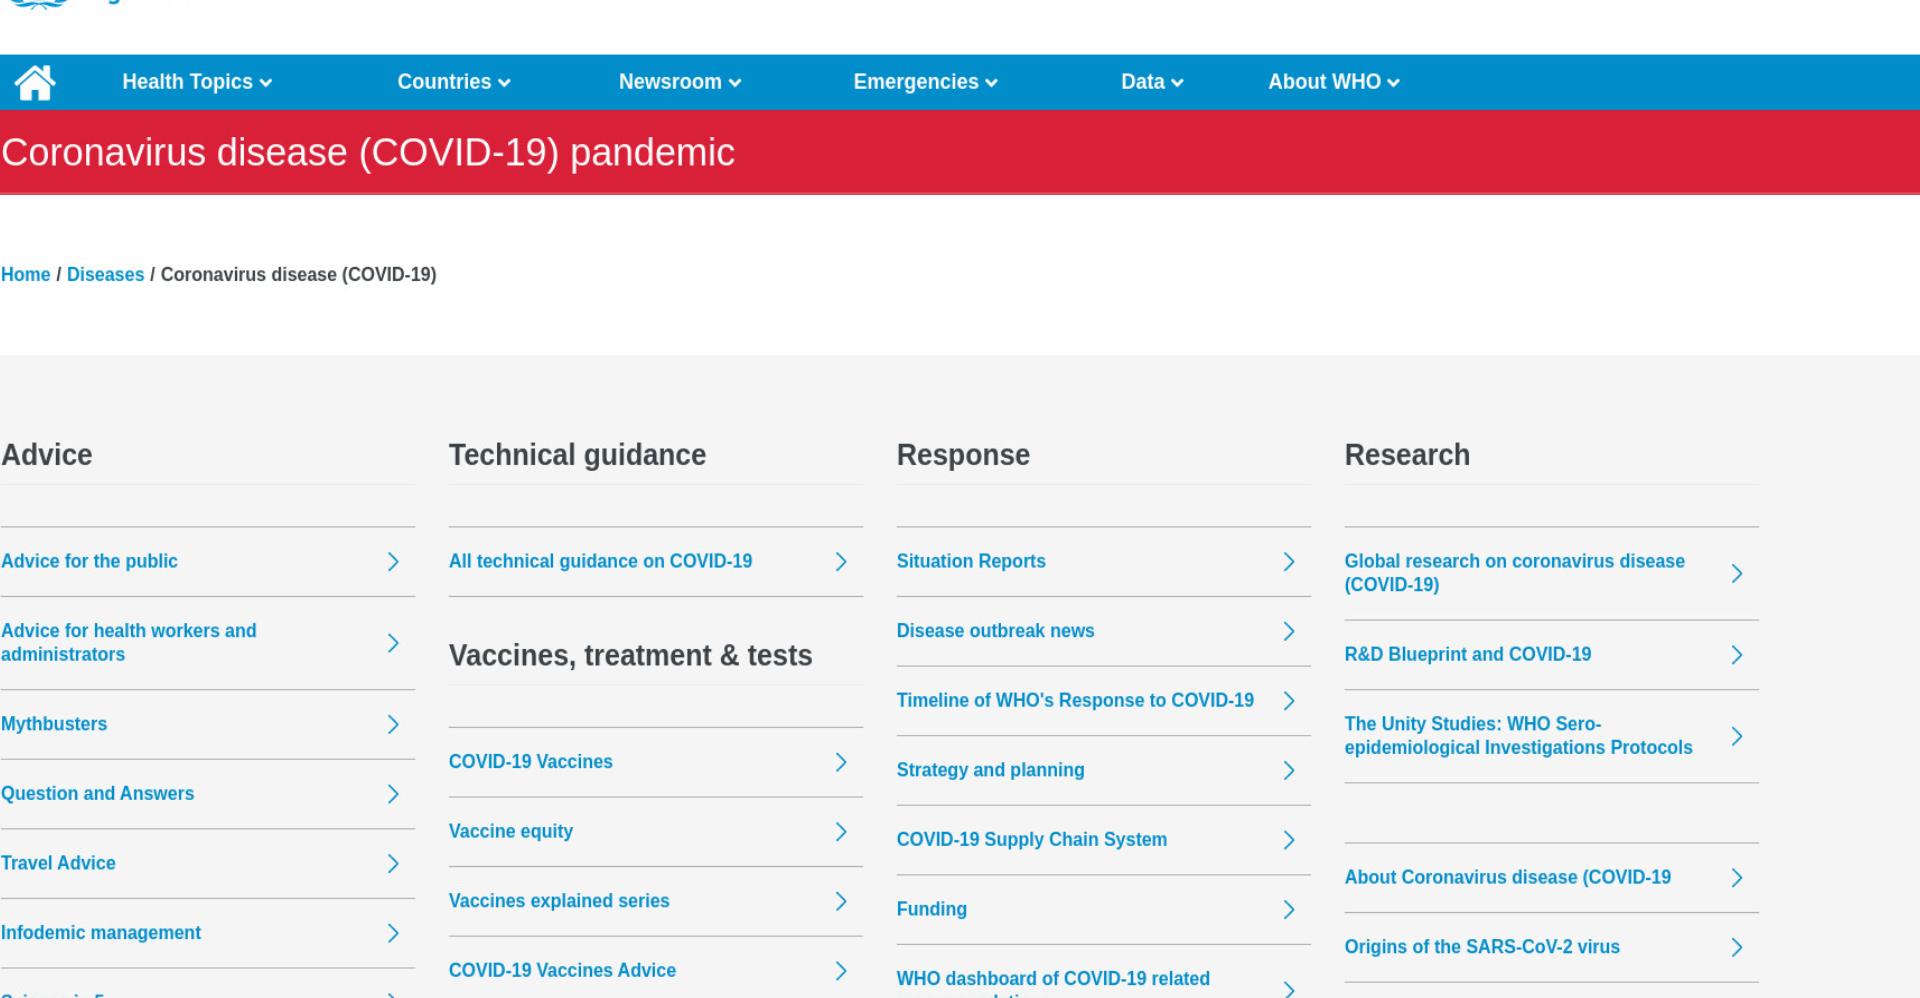
Task: Open the About WHO menu
Action: tap(1334, 82)
